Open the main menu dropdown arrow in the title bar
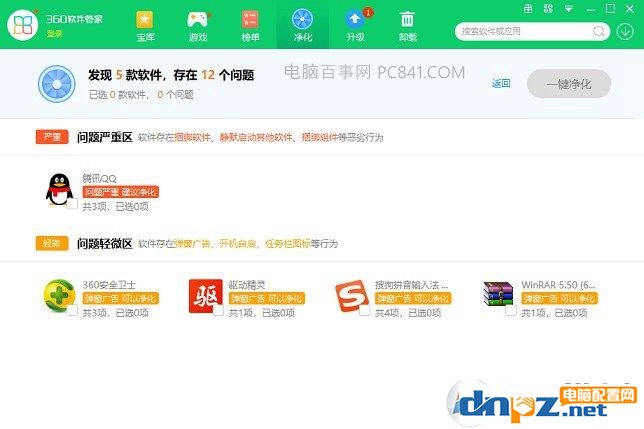 (x=569, y=9)
